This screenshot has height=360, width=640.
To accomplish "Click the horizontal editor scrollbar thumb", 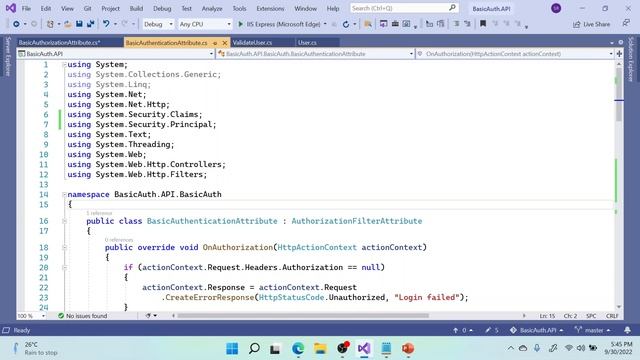I will 303,316.
